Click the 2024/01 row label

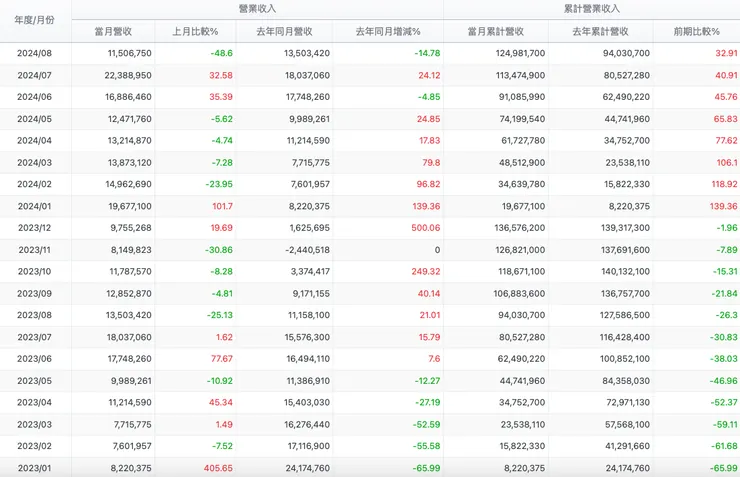pyautogui.click(x=34, y=207)
